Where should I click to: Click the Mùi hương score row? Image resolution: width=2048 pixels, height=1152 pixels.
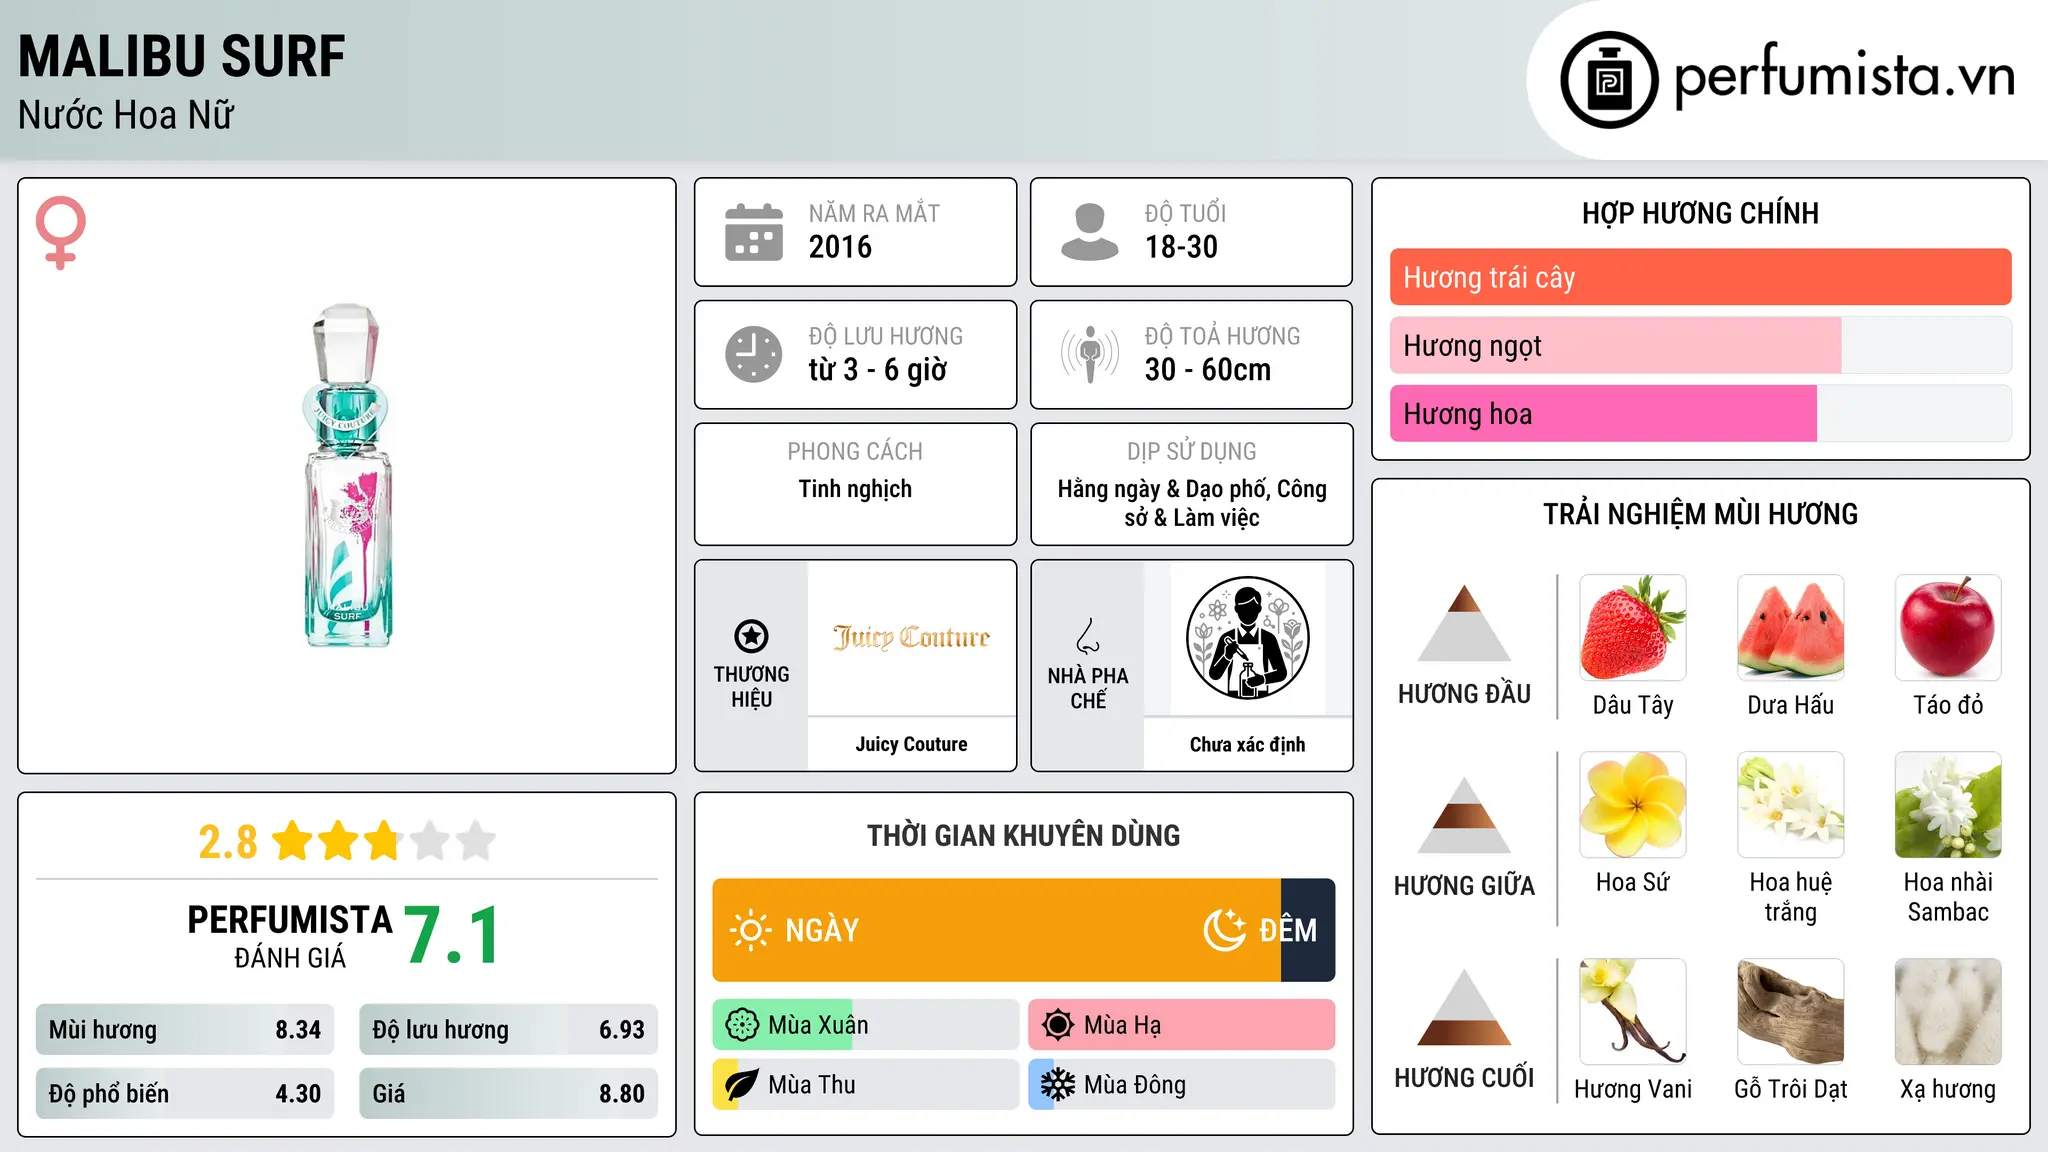click(185, 1029)
